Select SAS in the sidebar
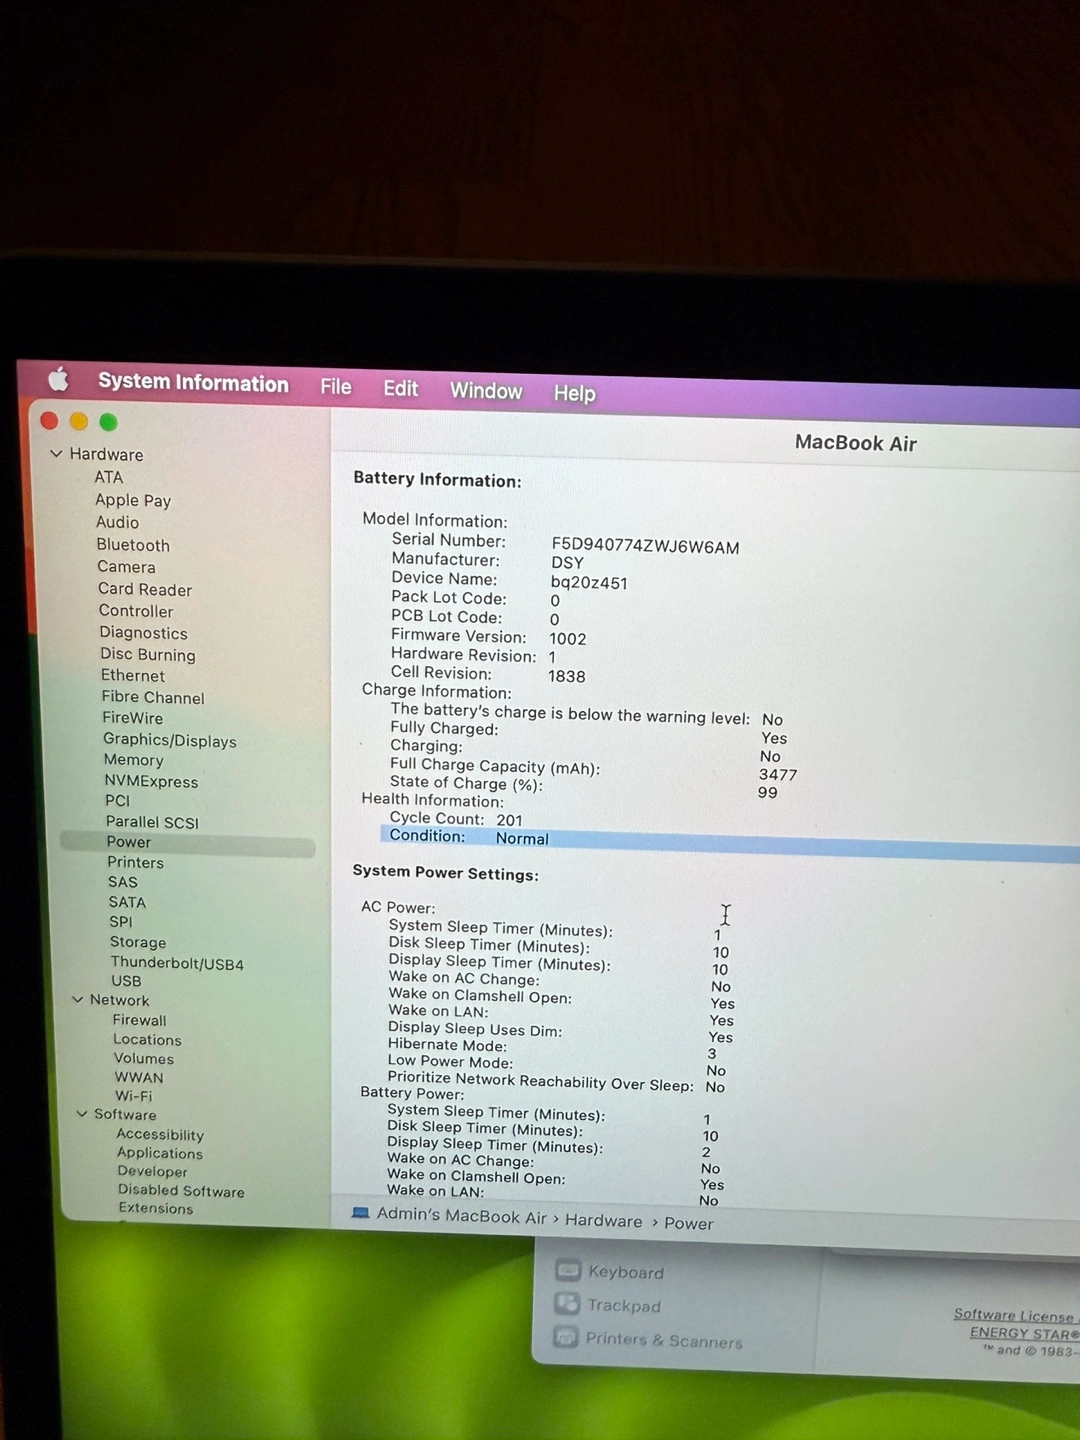 pyautogui.click(x=123, y=882)
